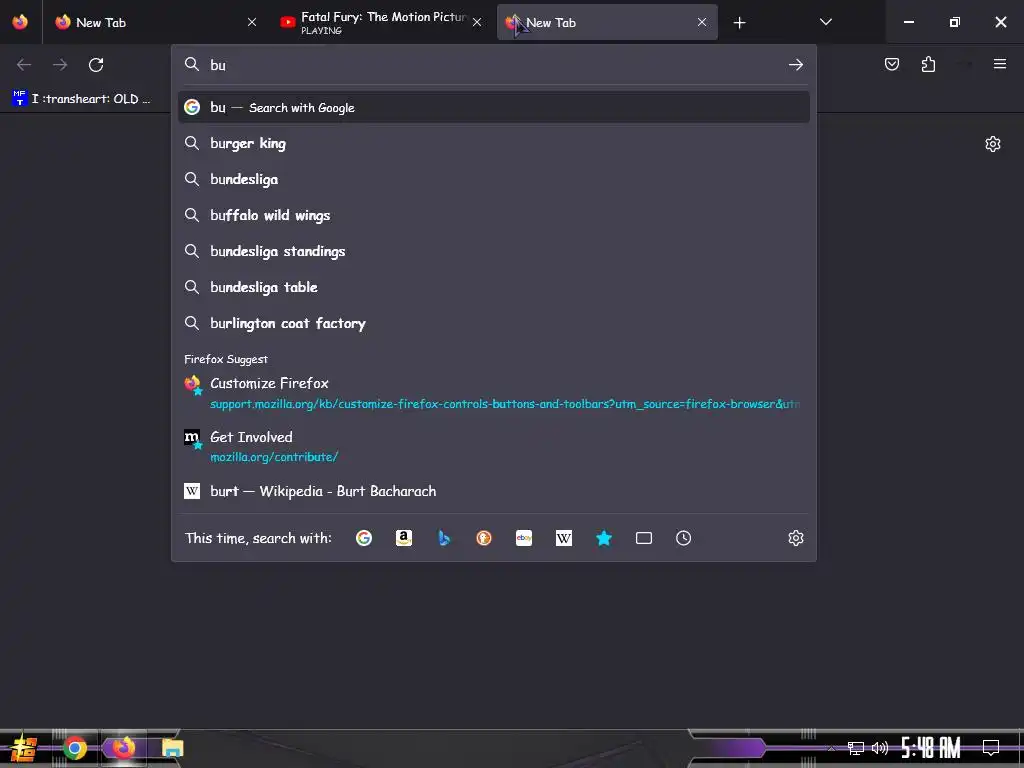Go back one page
Viewport: 1024px width, 768px height.
(24, 65)
